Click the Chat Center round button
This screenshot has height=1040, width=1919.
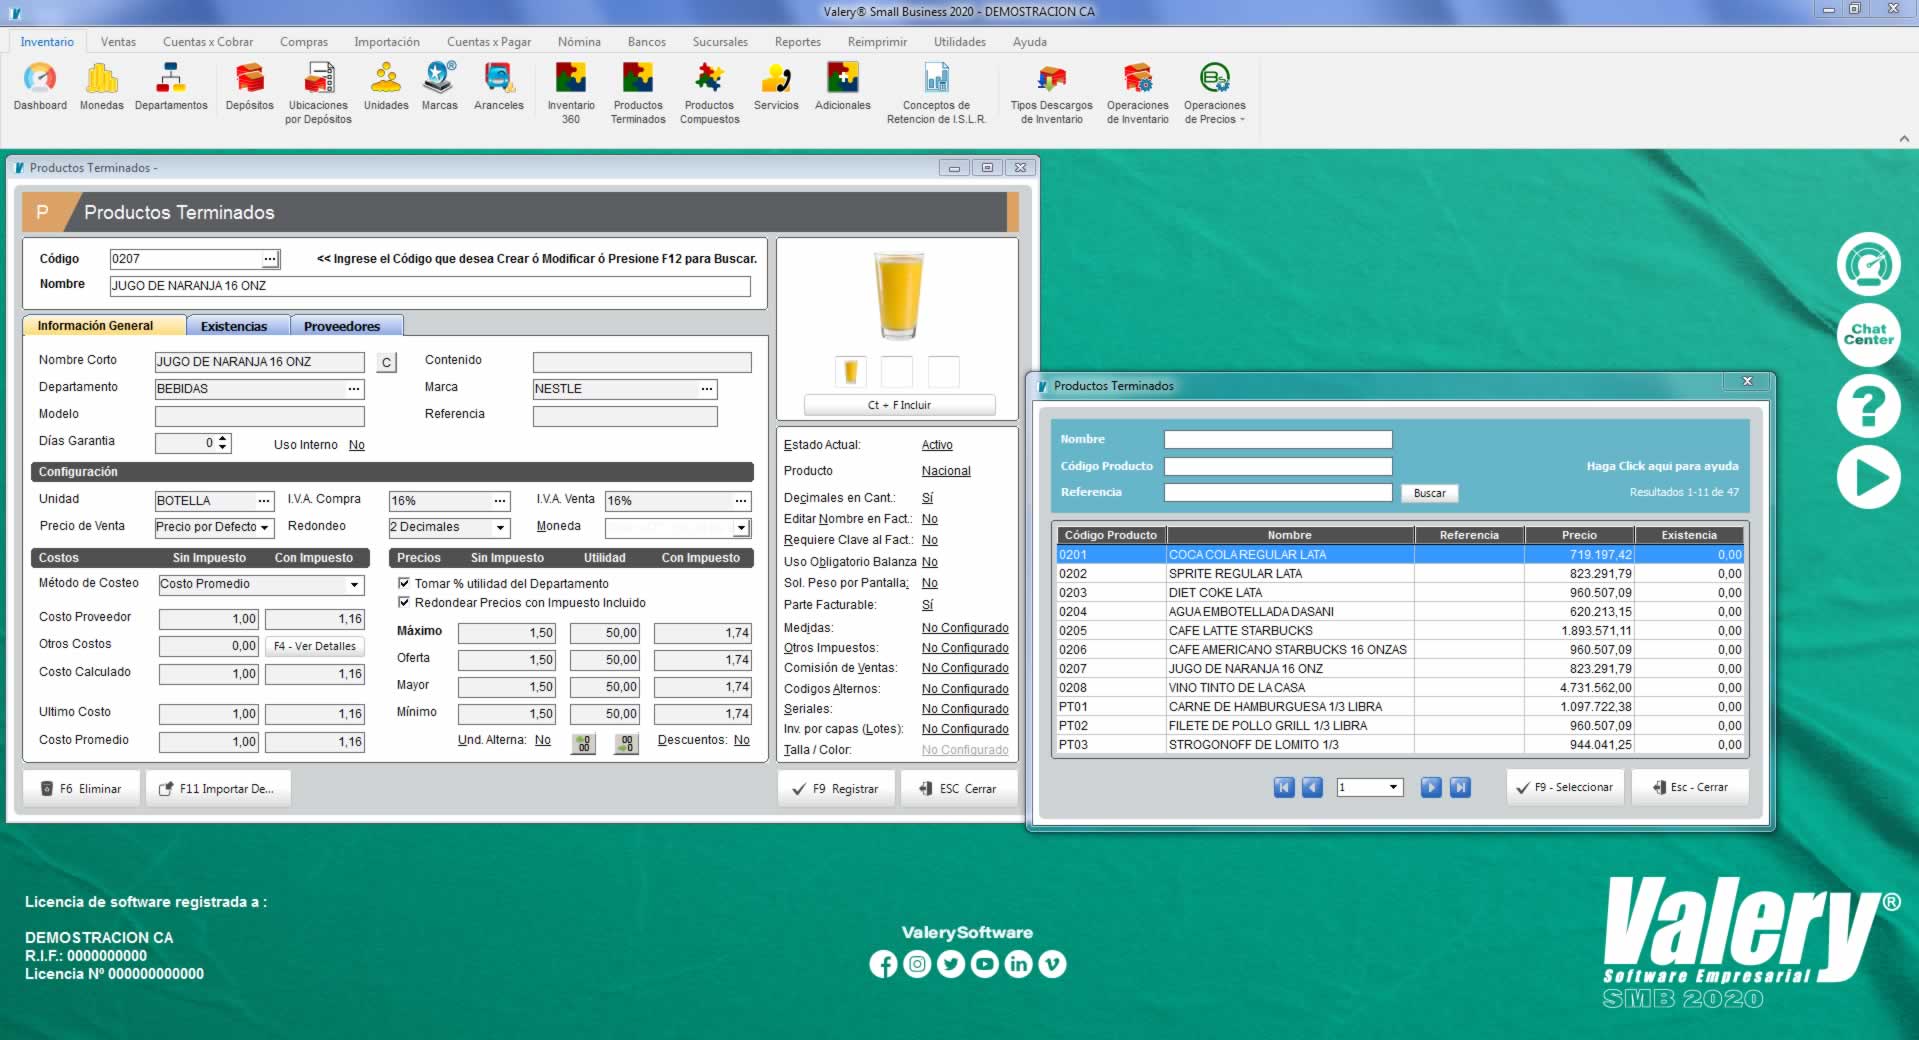tap(1868, 334)
